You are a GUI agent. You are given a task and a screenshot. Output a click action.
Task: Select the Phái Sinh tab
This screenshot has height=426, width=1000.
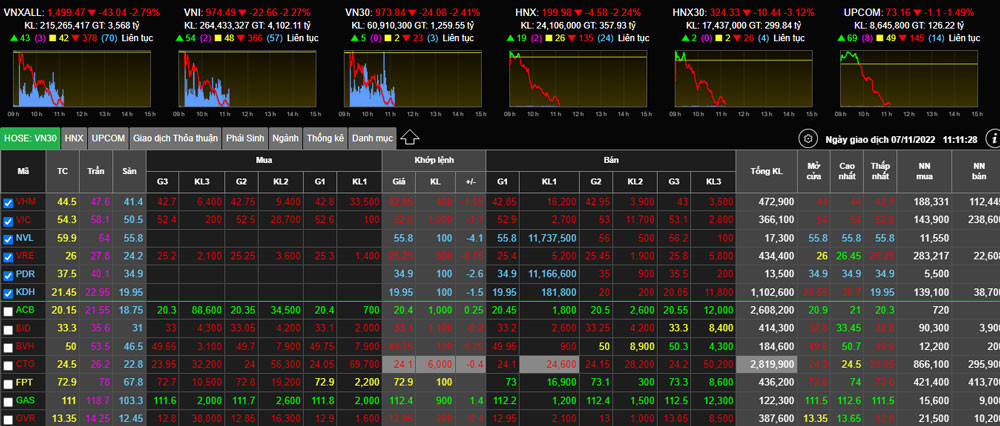click(246, 138)
